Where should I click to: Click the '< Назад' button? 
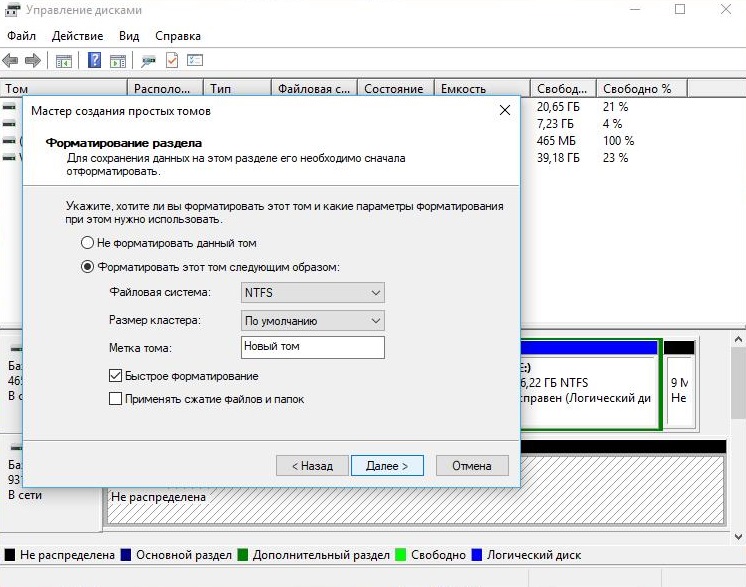pyautogui.click(x=312, y=466)
